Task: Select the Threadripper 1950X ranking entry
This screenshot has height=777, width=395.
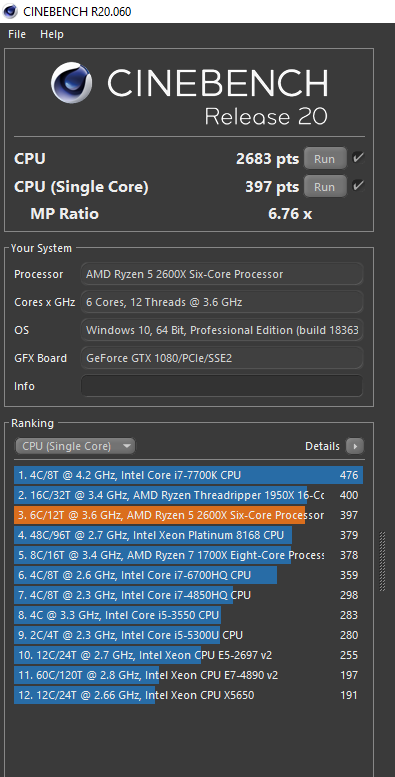Action: point(188,495)
